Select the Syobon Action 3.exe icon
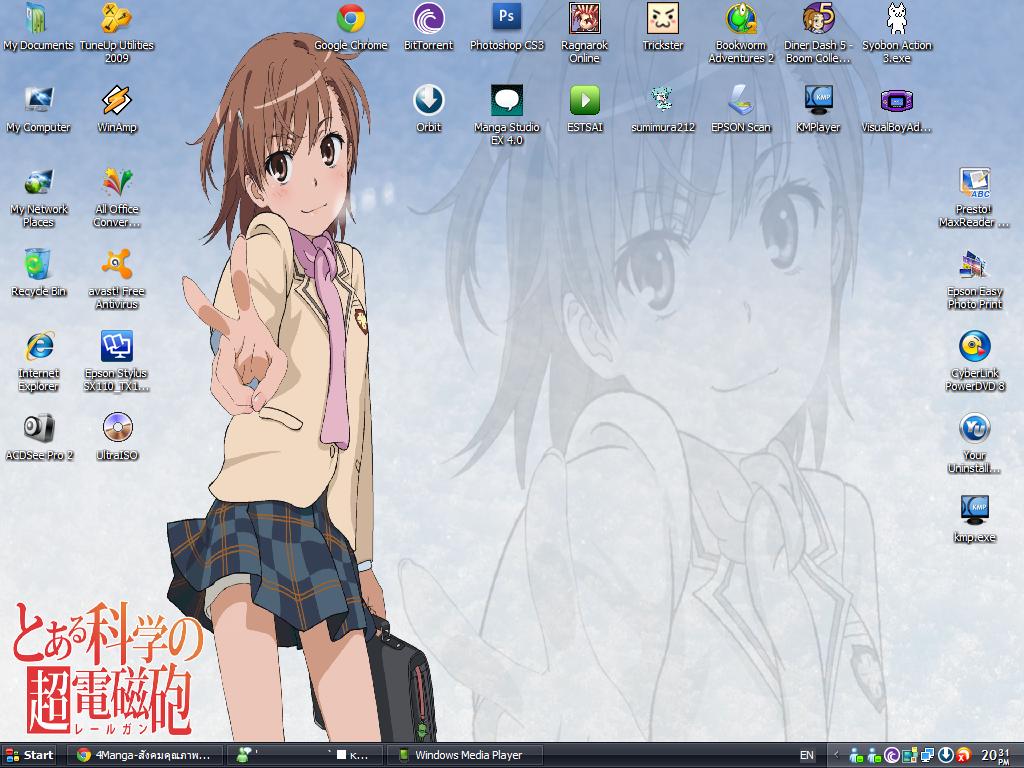This screenshot has width=1024, height=768. [897, 33]
